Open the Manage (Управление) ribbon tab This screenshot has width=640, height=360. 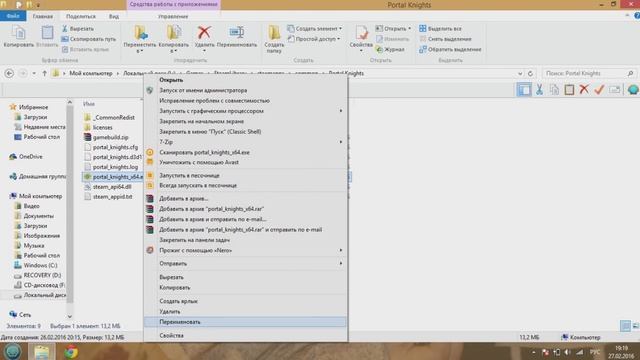[173, 16]
